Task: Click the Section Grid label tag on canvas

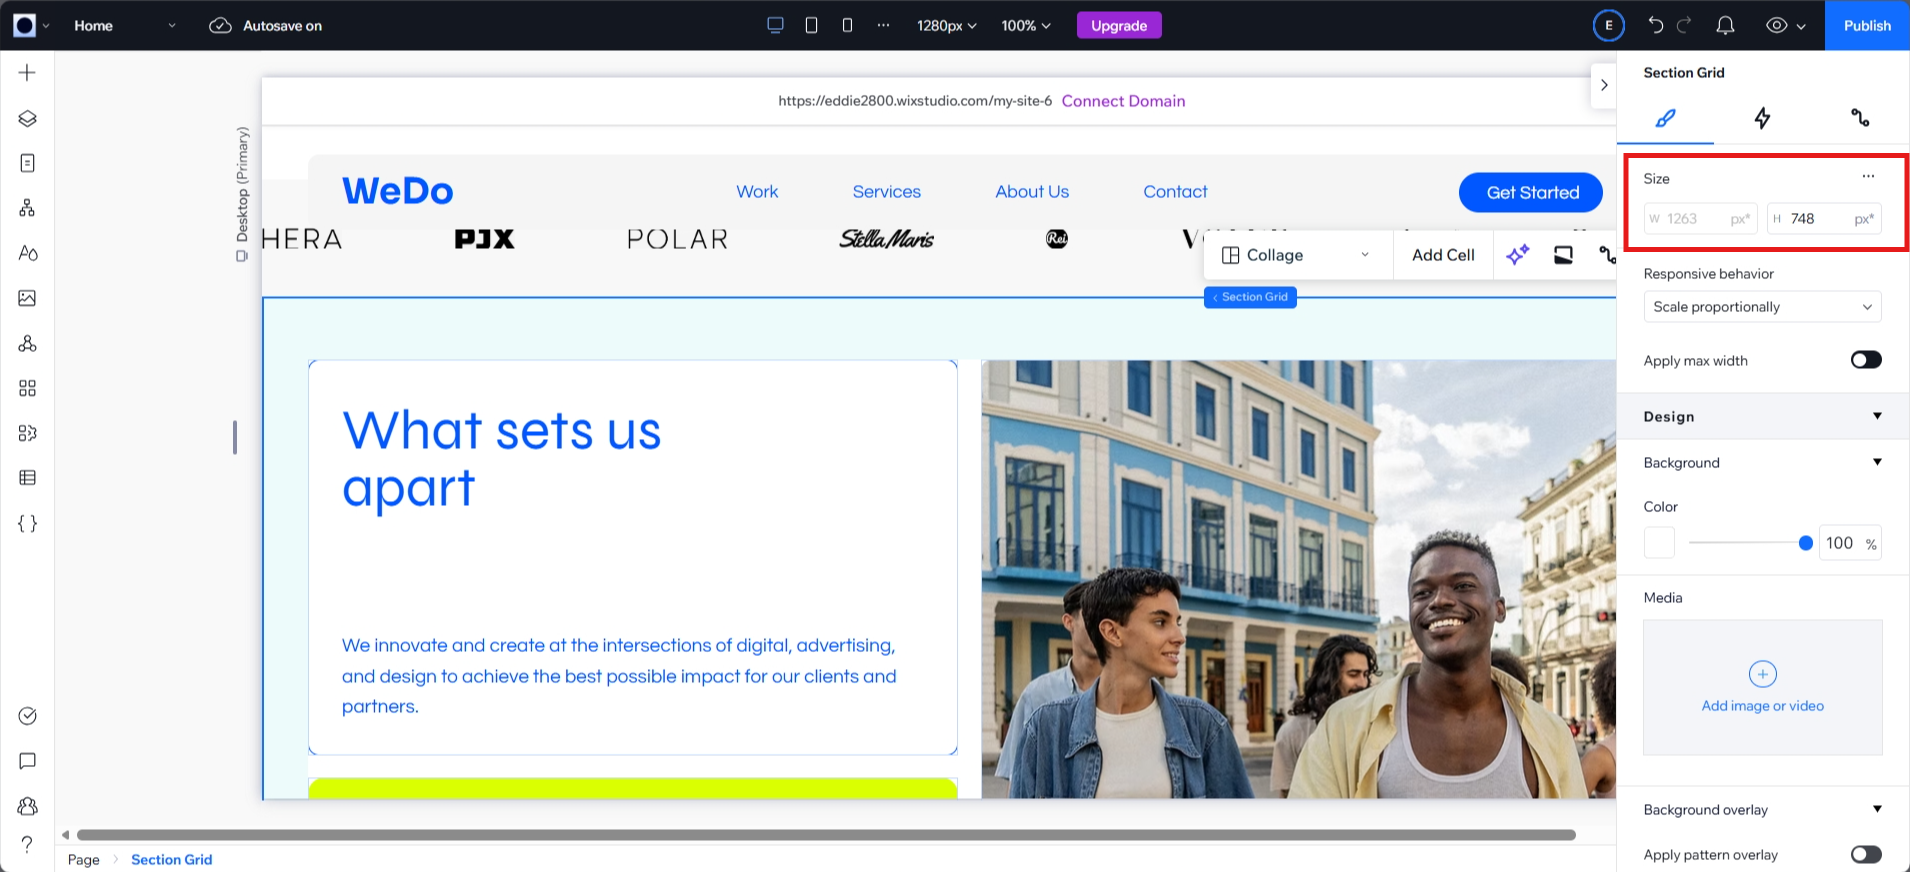Action: [1250, 297]
